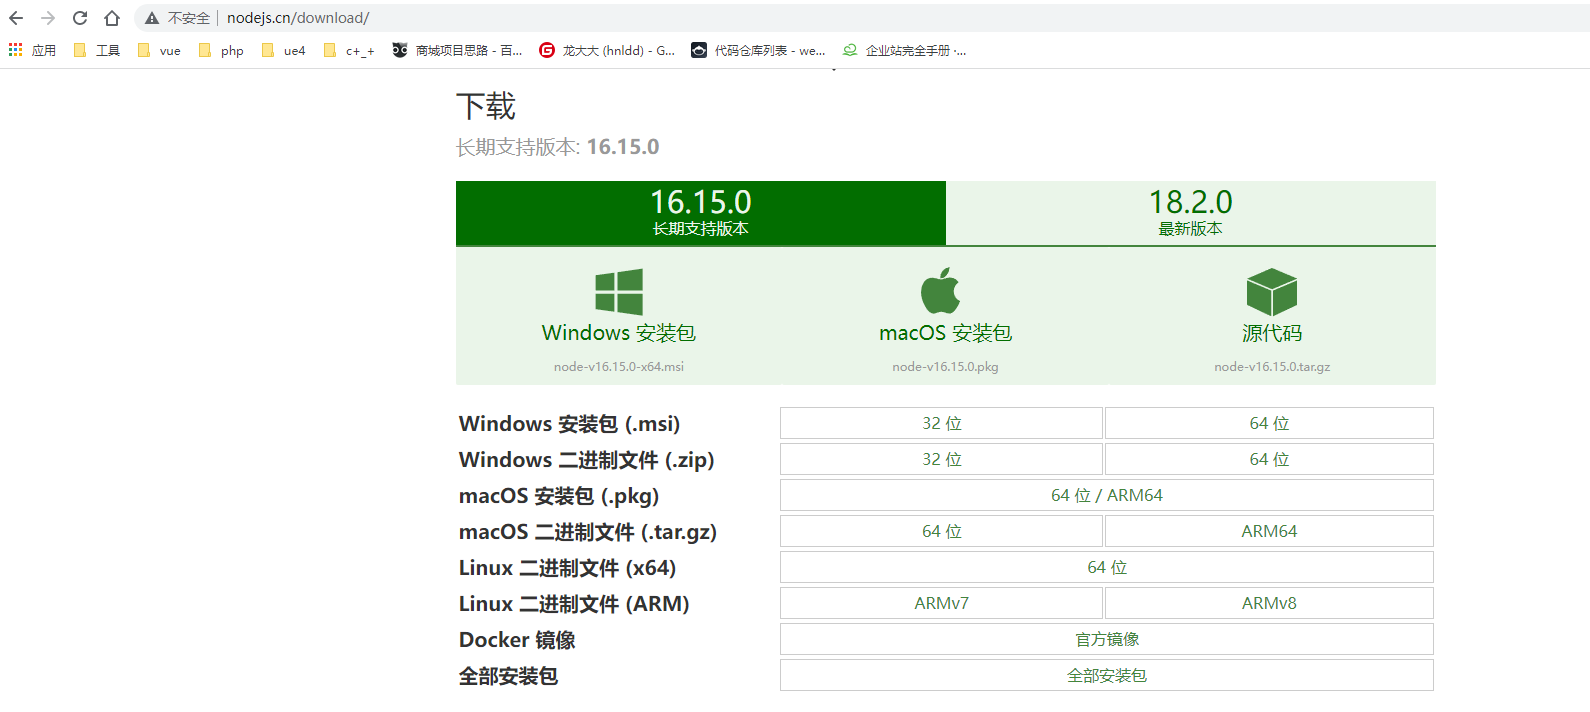
Task: Reload the page with the refresh icon
Action: pos(80,18)
